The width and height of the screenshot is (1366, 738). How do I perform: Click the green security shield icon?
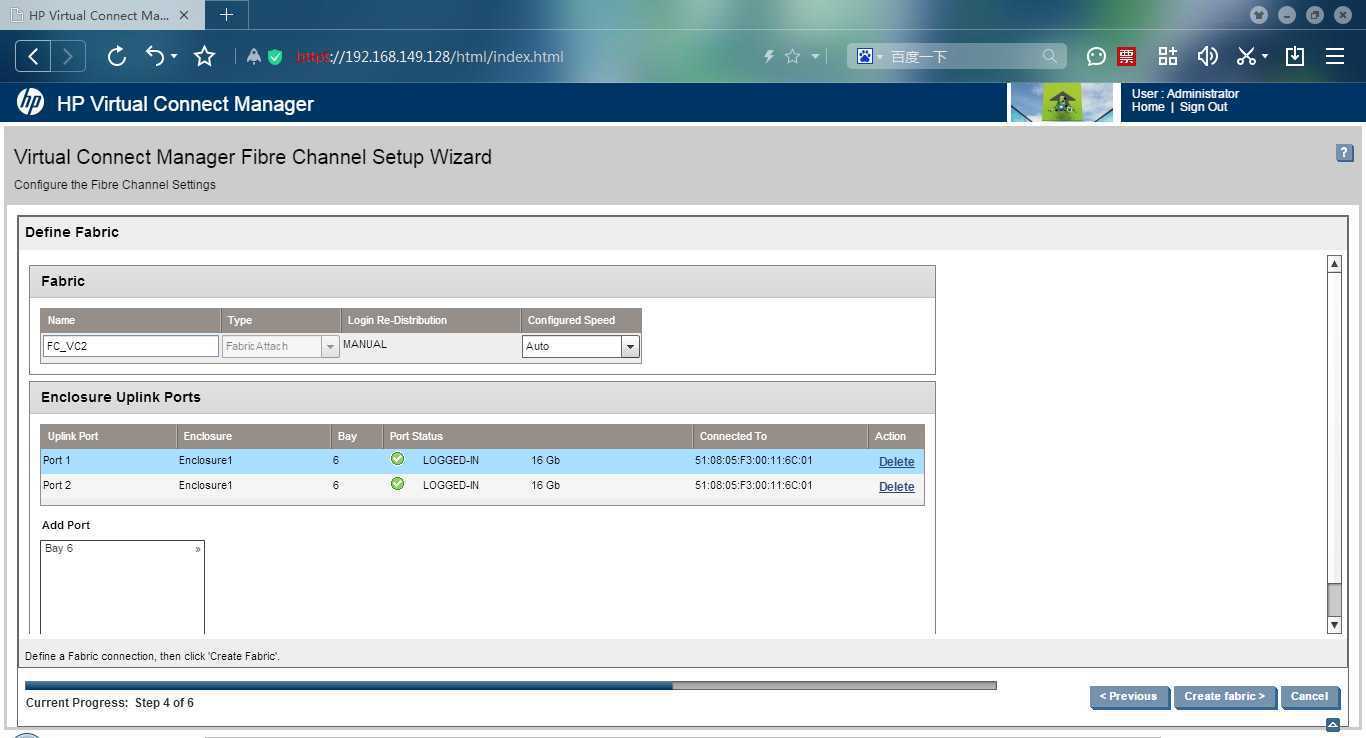point(275,57)
